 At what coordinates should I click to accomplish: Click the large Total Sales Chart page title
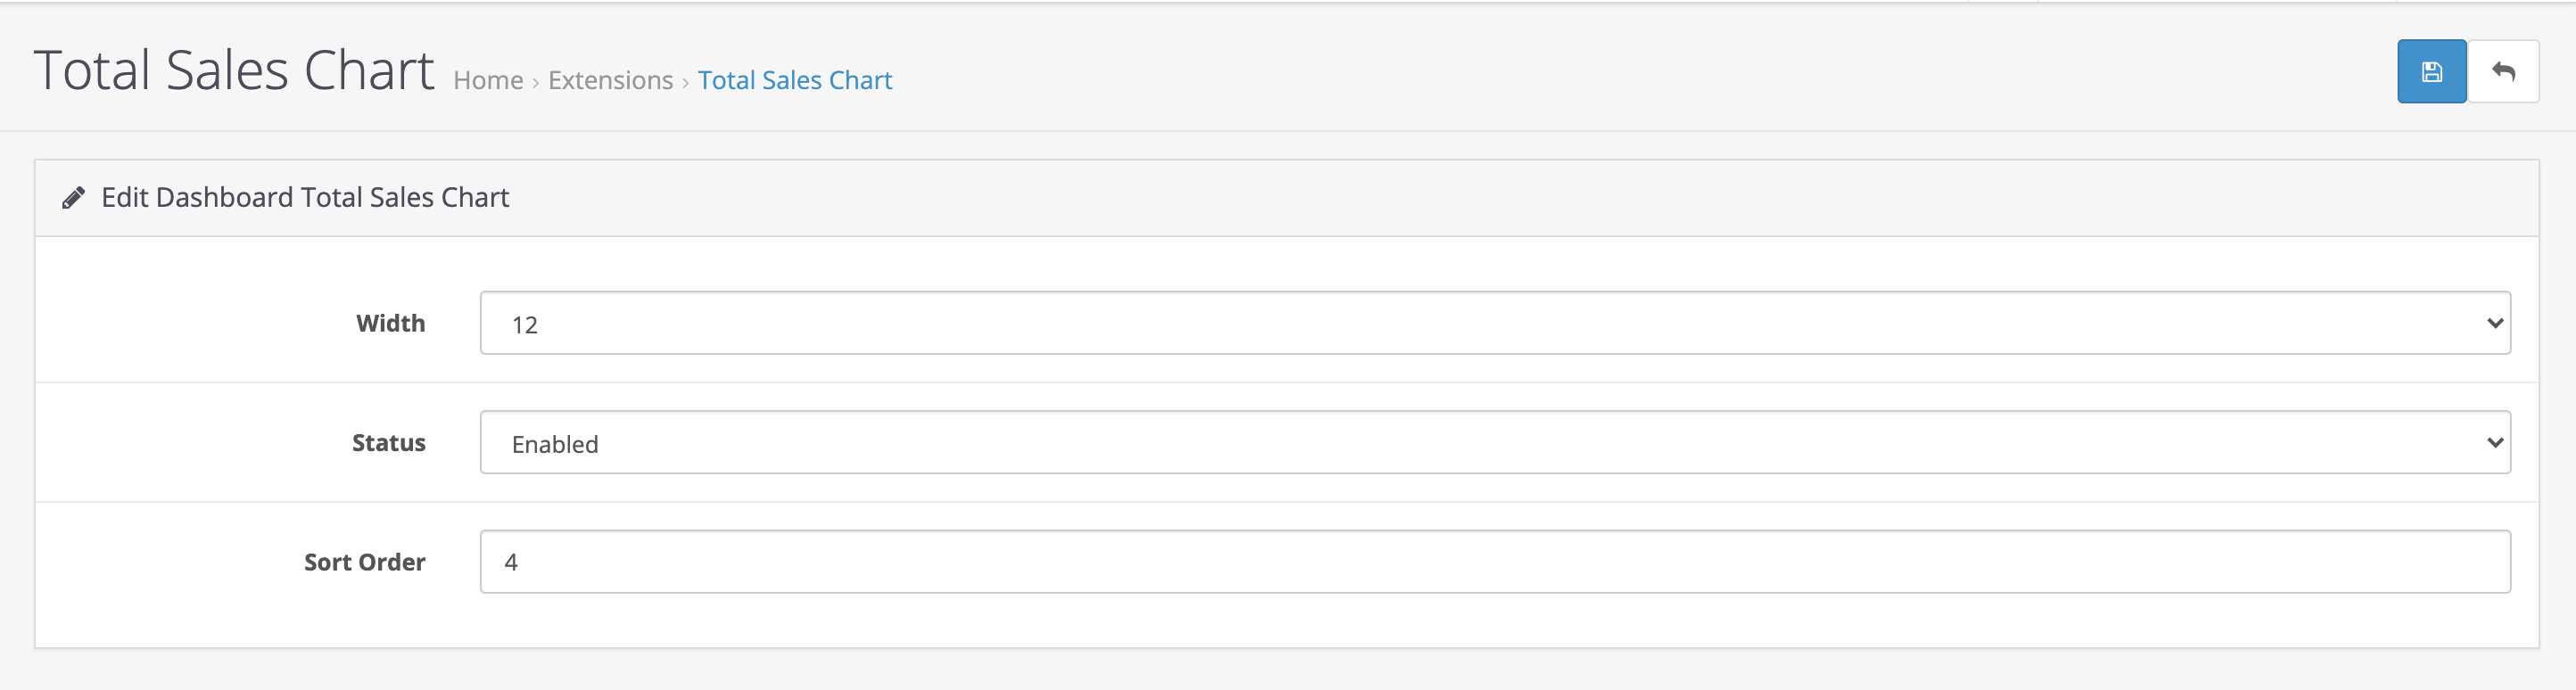click(234, 70)
